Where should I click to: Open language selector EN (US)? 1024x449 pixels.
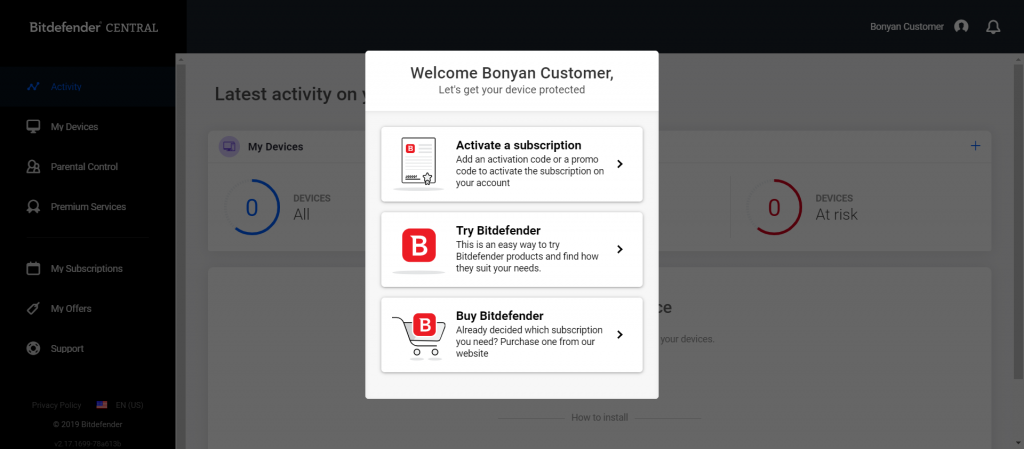point(129,405)
